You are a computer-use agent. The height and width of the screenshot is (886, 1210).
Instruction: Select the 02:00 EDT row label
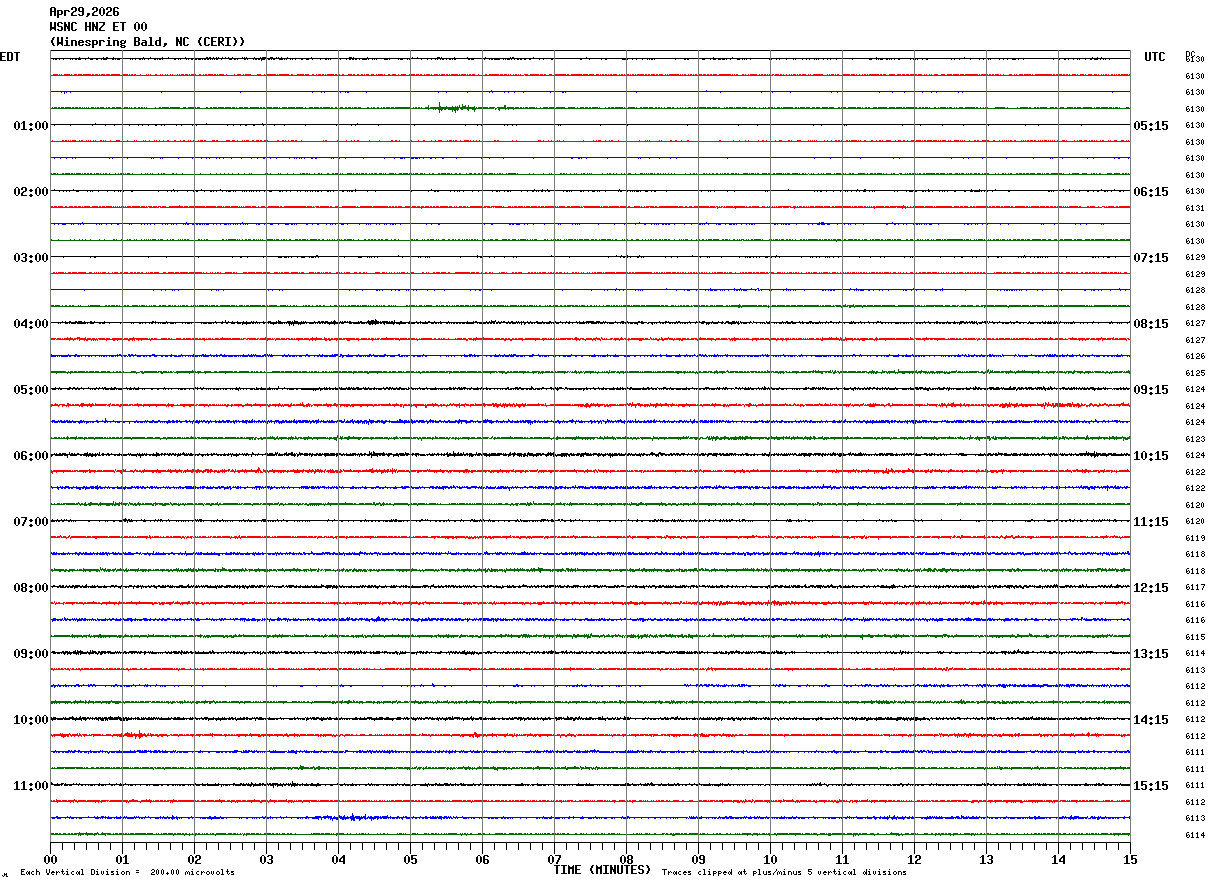31,192
